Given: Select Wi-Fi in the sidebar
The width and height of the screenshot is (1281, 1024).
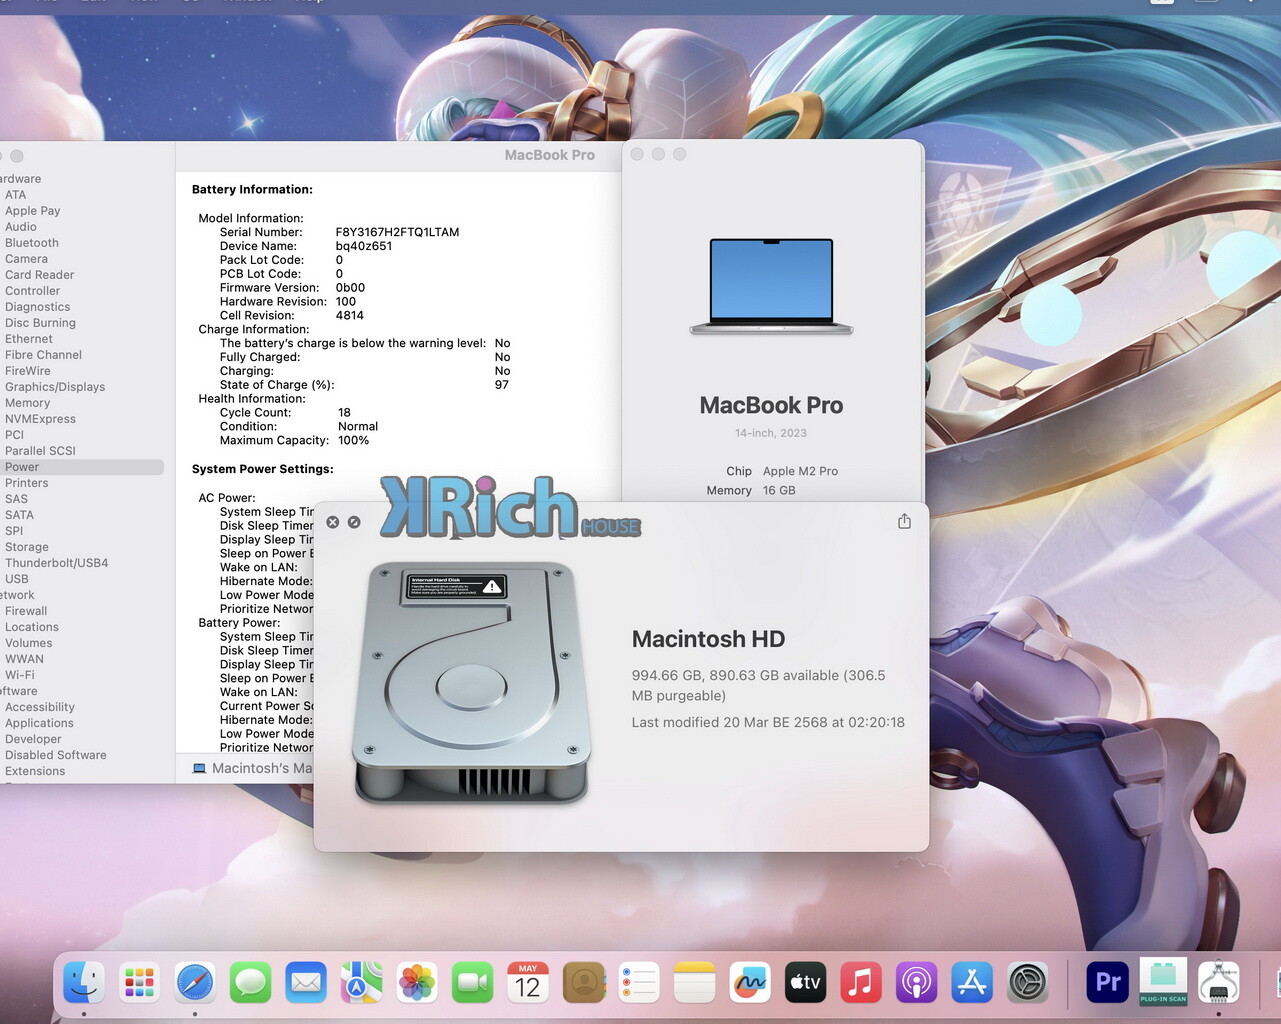Looking at the screenshot, I should pos(20,675).
